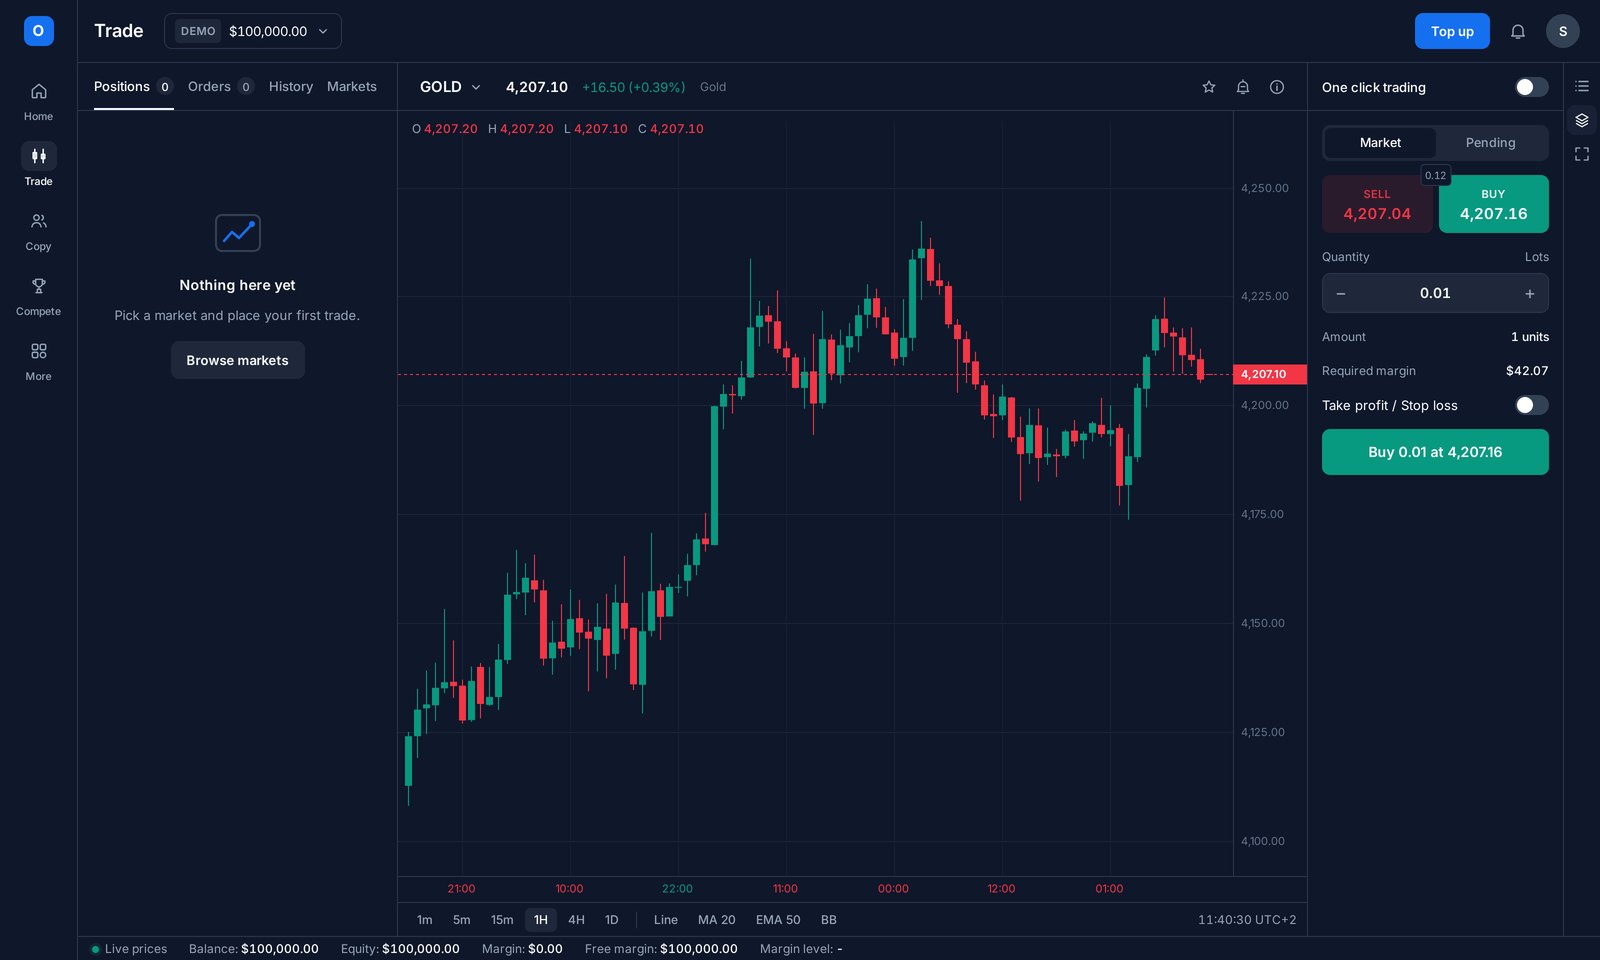The height and width of the screenshot is (960, 1600).
Task: Enter fullscreen chart mode
Action: tap(1581, 154)
